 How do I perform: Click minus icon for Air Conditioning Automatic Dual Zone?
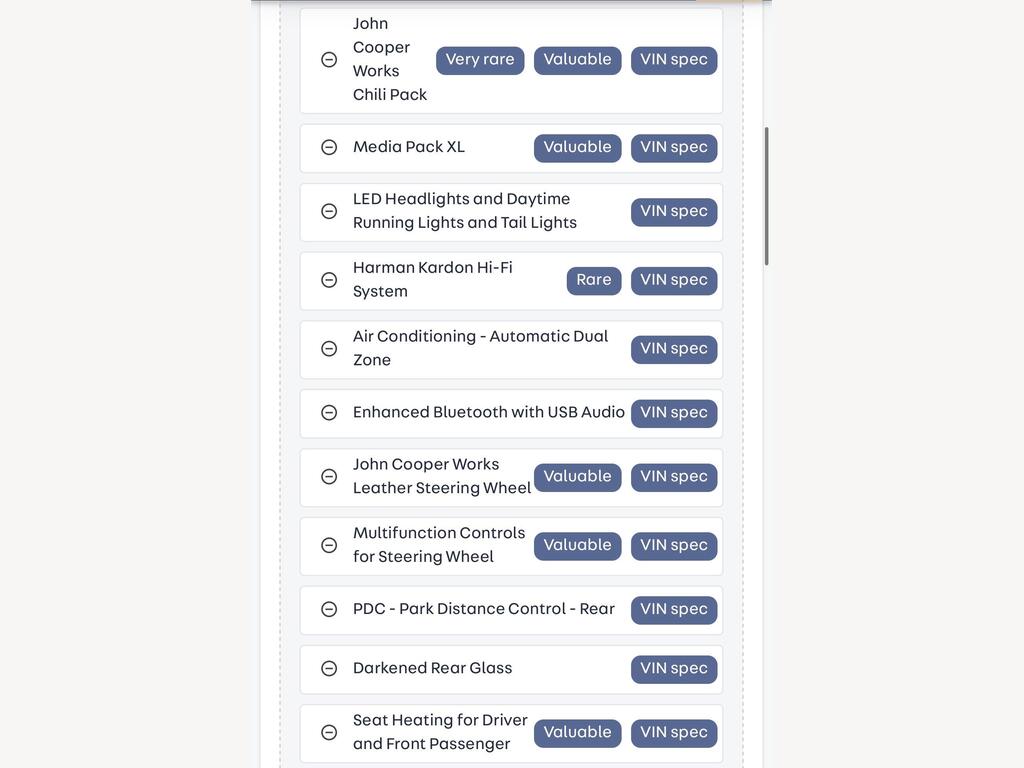coord(329,348)
